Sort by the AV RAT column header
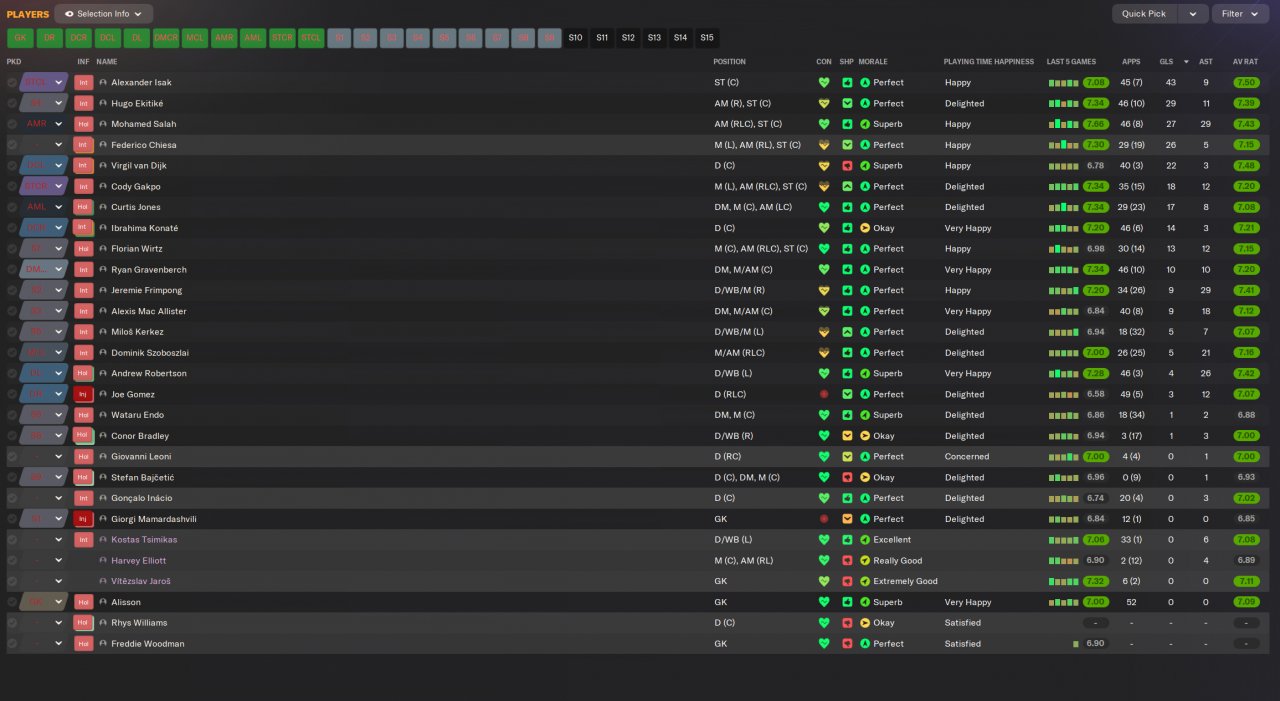 click(x=1245, y=62)
